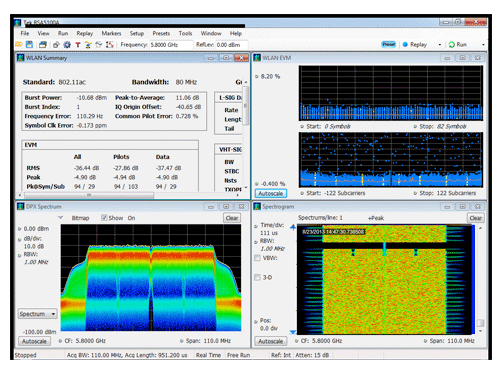Enable the VBW checkbox in Spectrogram

coord(257,258)
